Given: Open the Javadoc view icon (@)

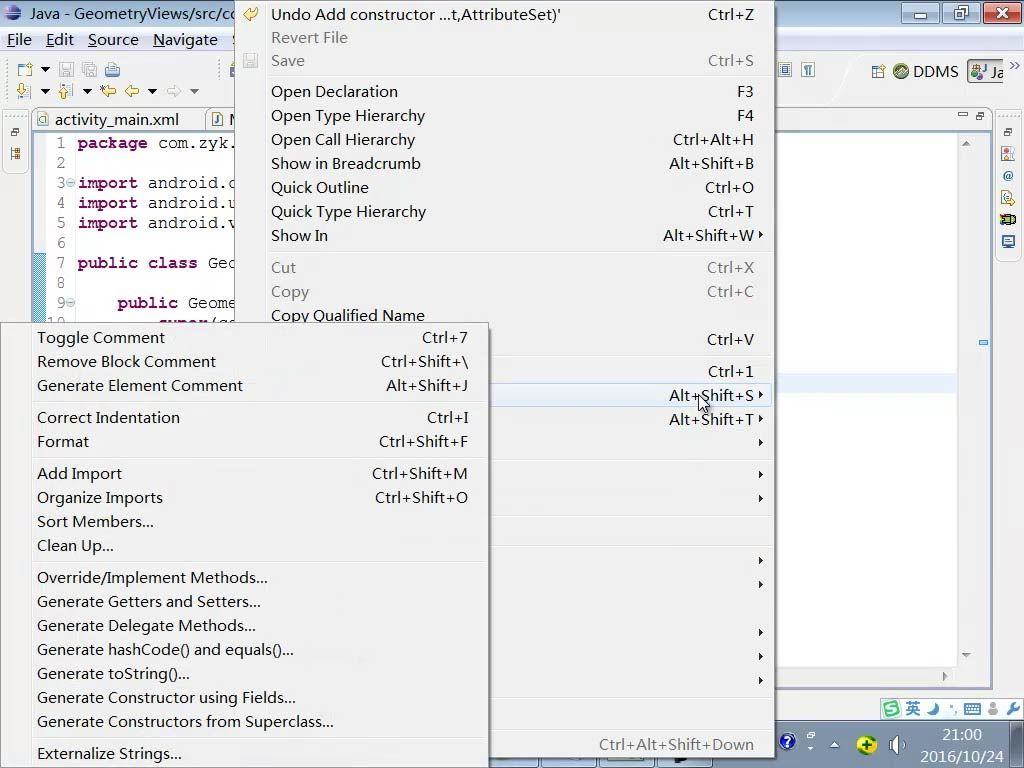Looking at the screenshot, I should 1008,176.
